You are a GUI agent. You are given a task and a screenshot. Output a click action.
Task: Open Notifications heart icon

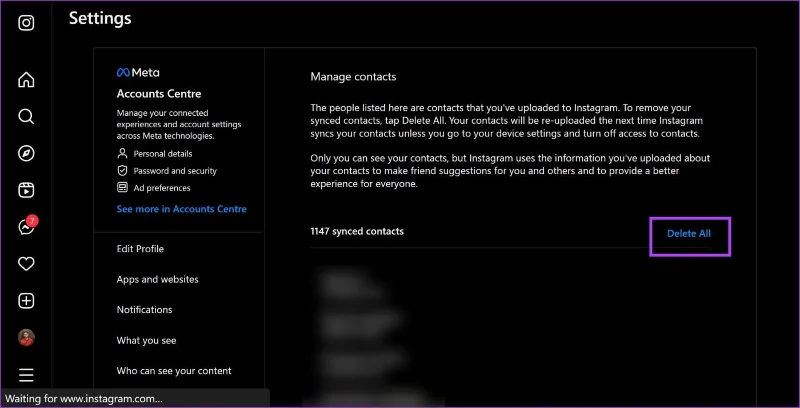coord(26,264)
